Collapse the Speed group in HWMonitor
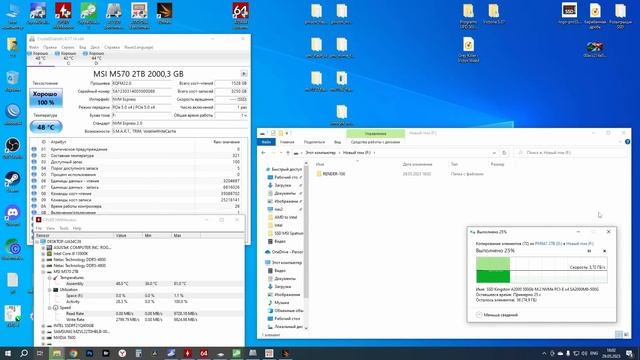The width and height of the screenshot is (640, 360). 49,307
